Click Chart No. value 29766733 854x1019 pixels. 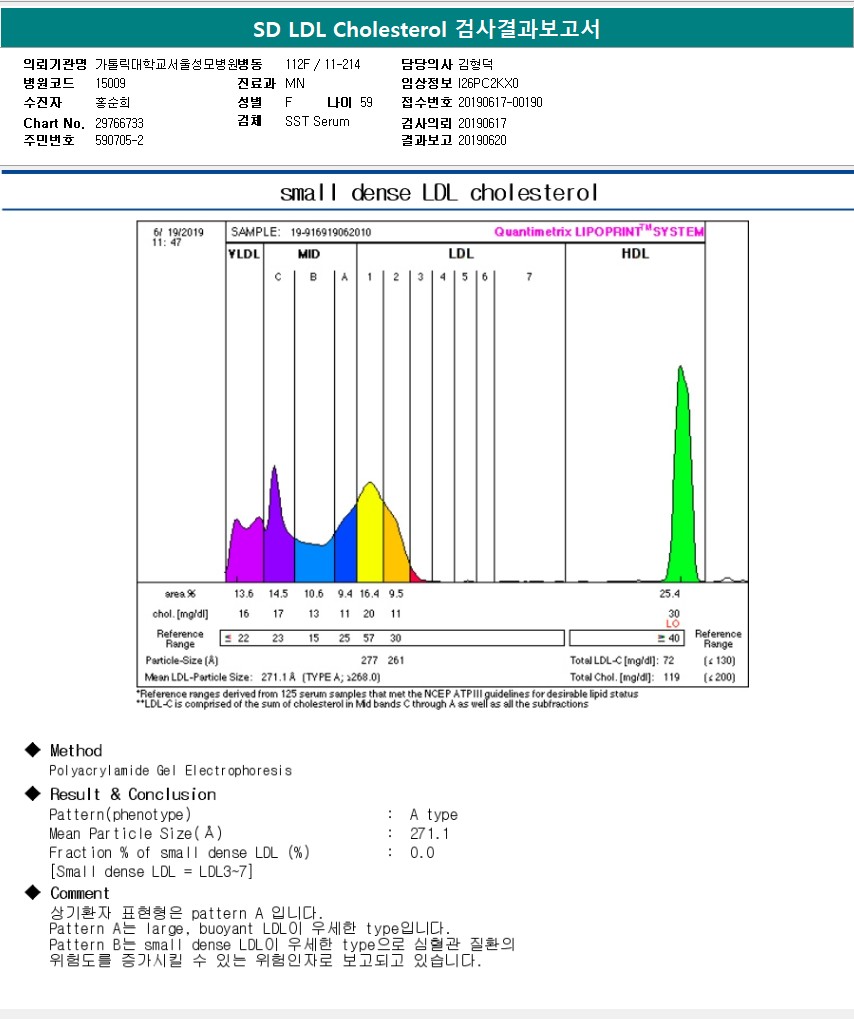(x=120, y=123)
